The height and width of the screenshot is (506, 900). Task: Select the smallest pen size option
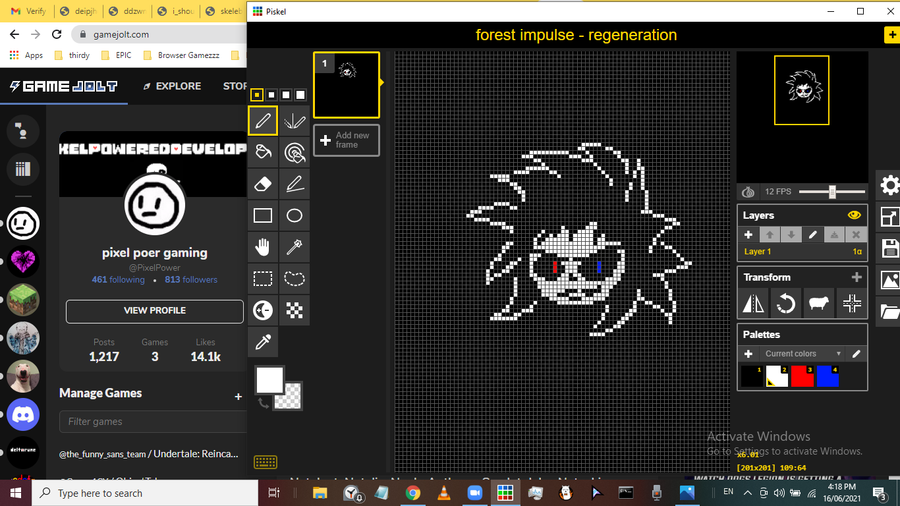pyautogui.click(x=257, y=95)
